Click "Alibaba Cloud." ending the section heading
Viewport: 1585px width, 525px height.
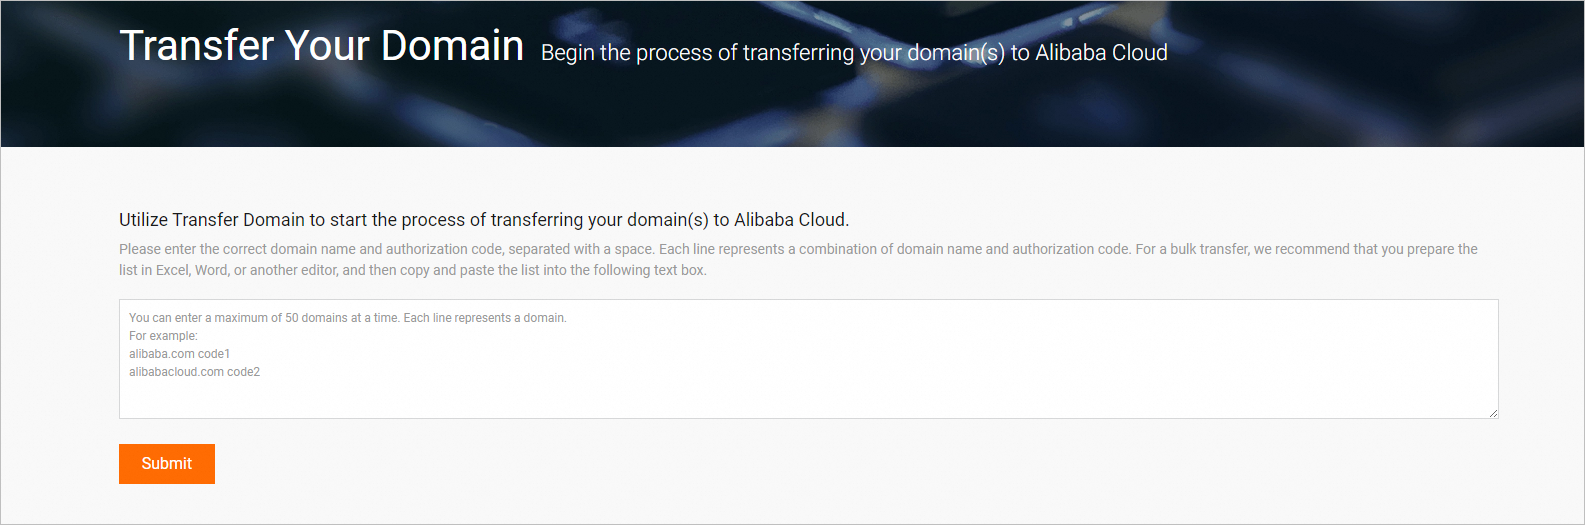[791, 220]
